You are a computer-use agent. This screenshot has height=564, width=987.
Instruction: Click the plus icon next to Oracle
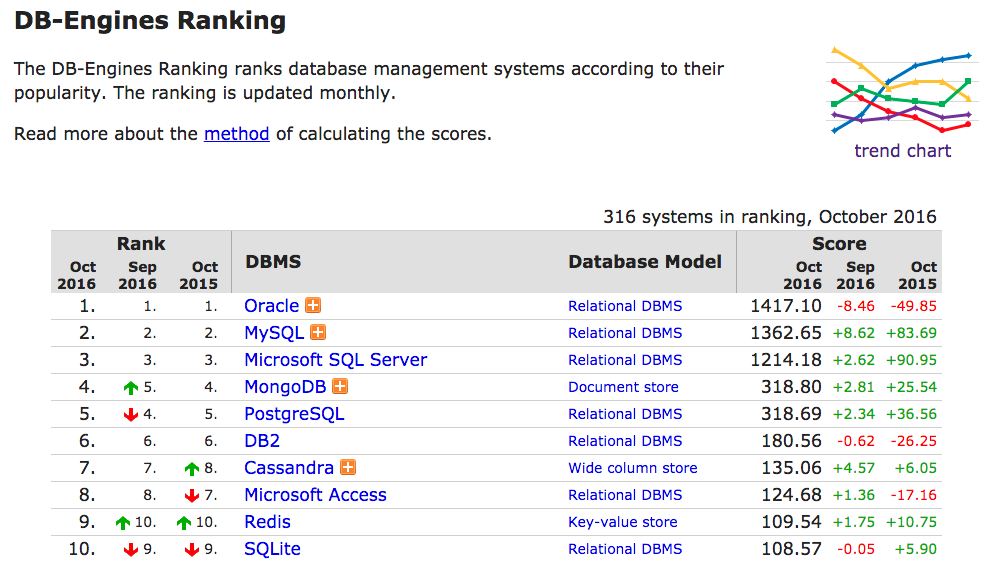tap(313, 305)
